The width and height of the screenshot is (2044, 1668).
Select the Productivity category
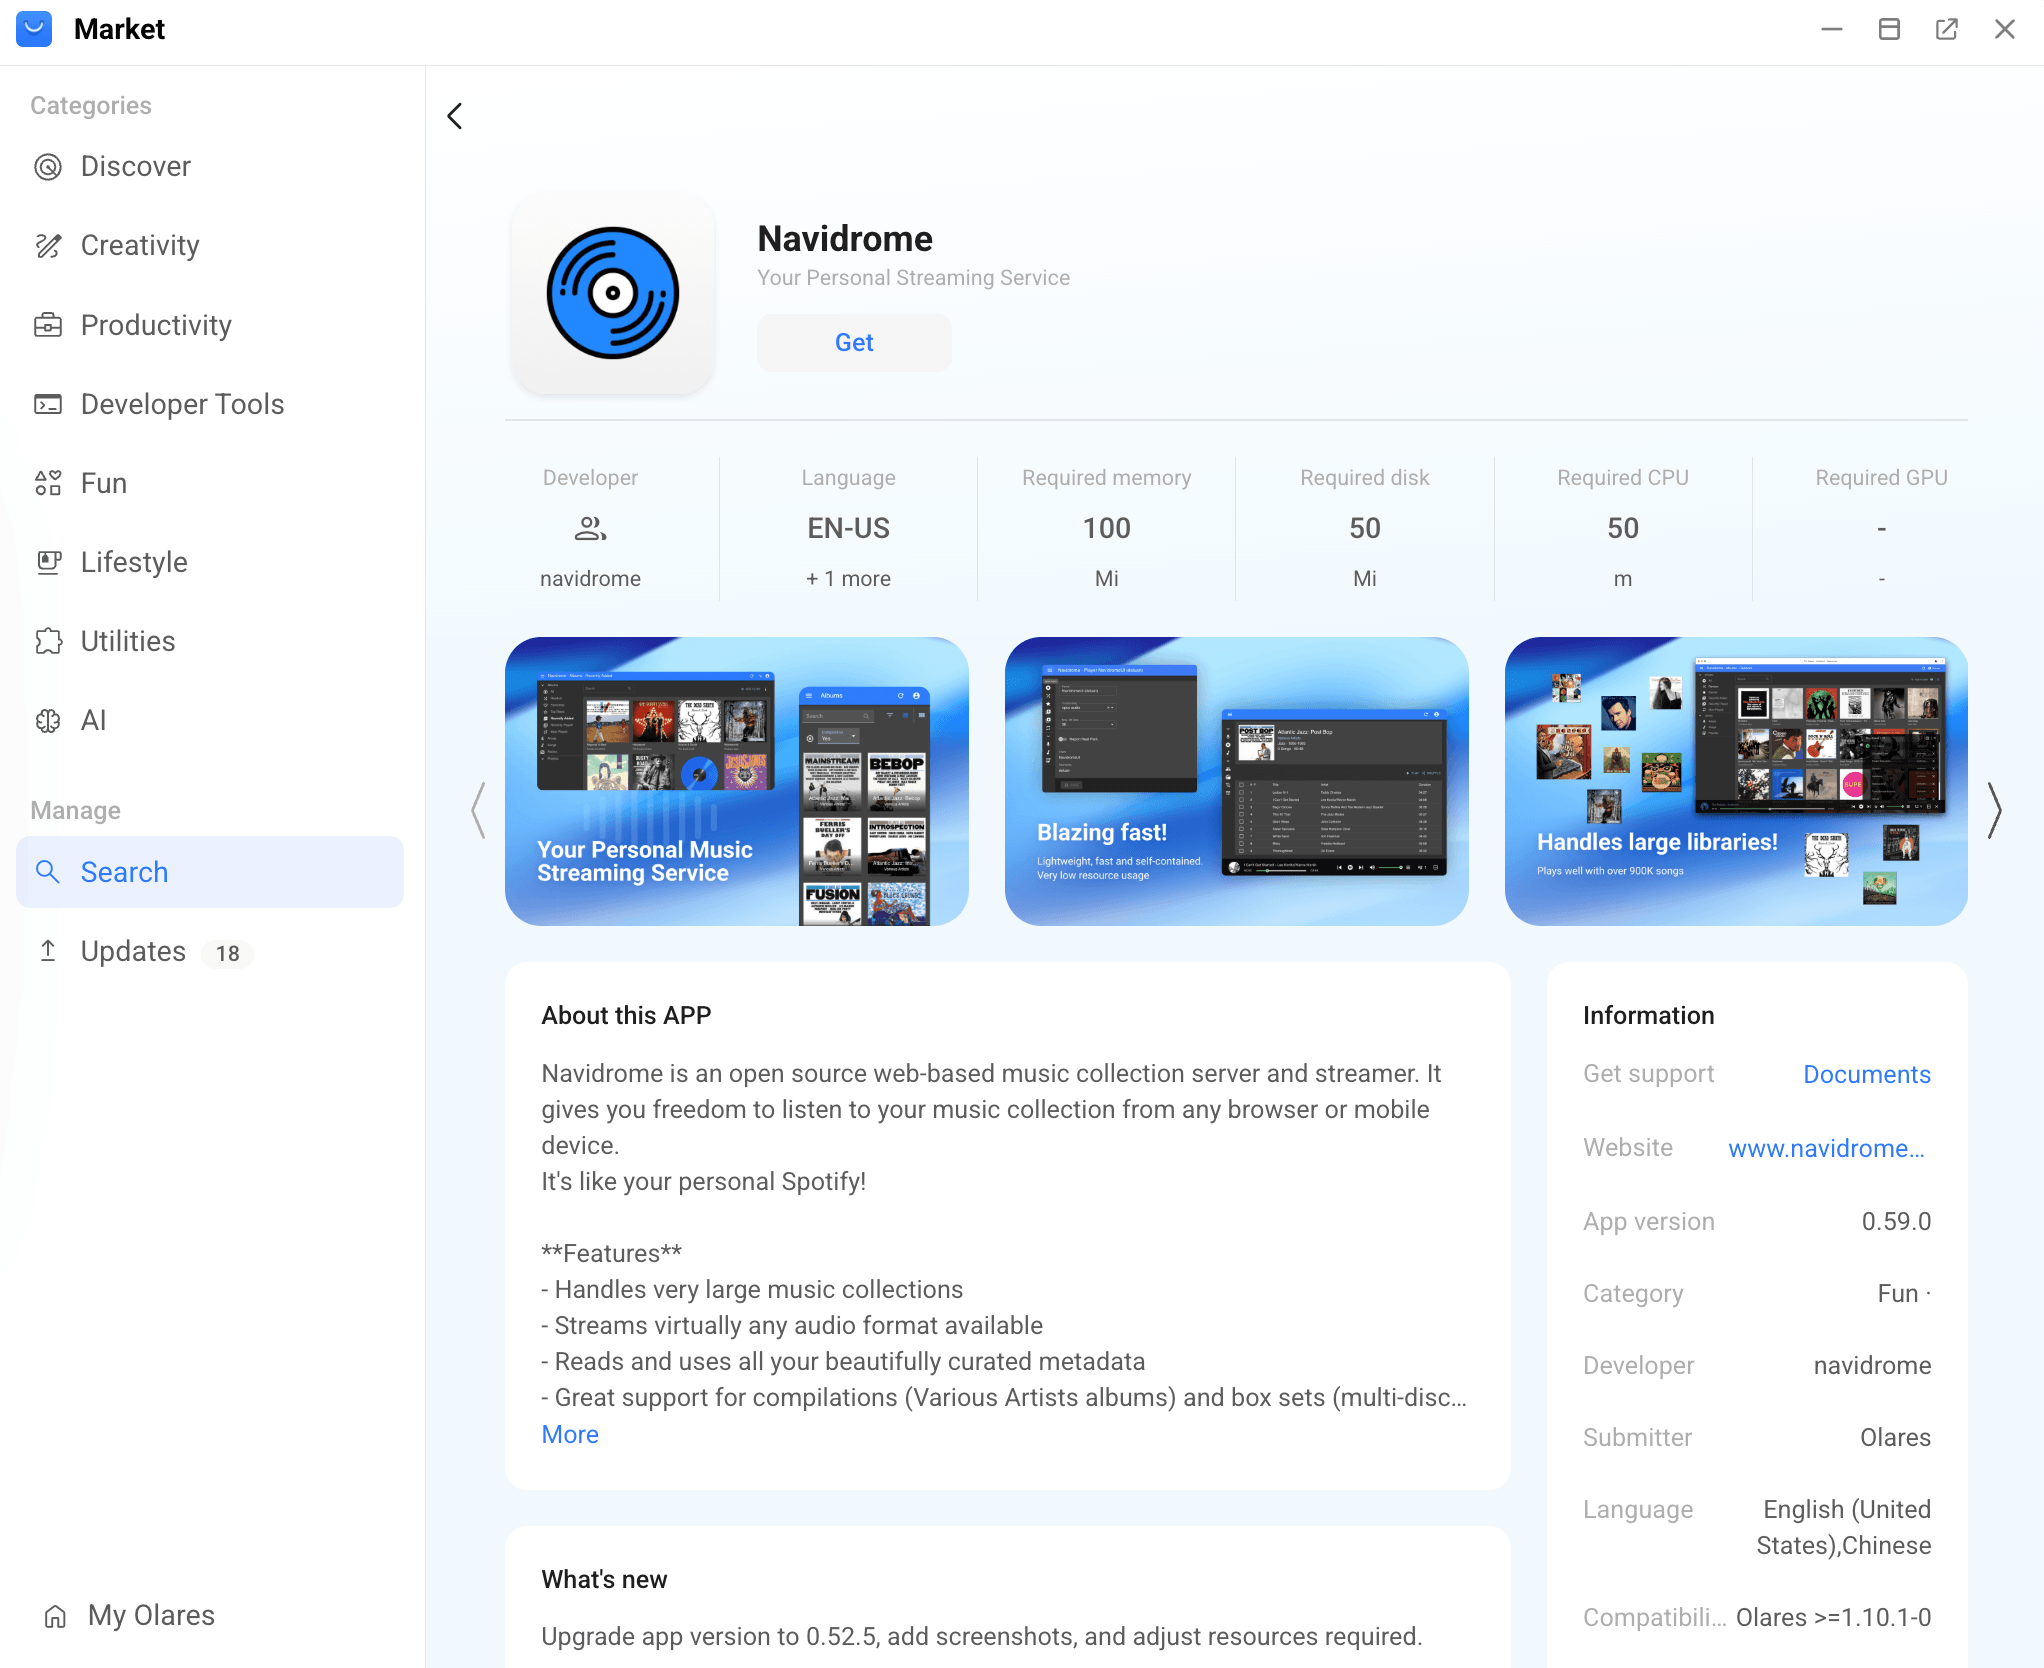coord(210,325)
